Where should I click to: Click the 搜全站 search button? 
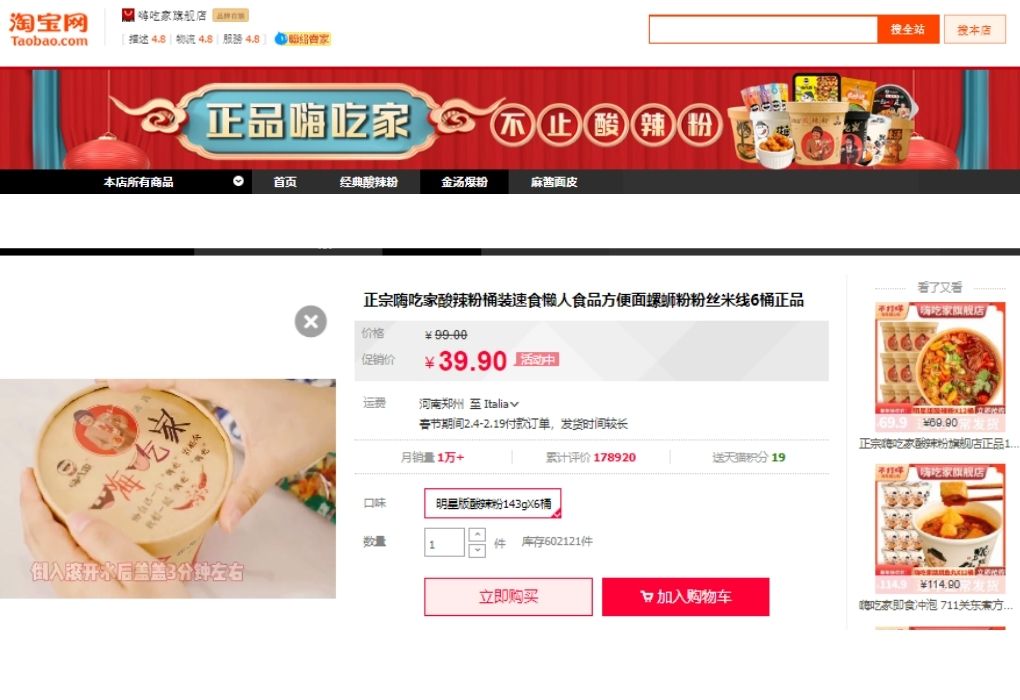pos(908,29)
